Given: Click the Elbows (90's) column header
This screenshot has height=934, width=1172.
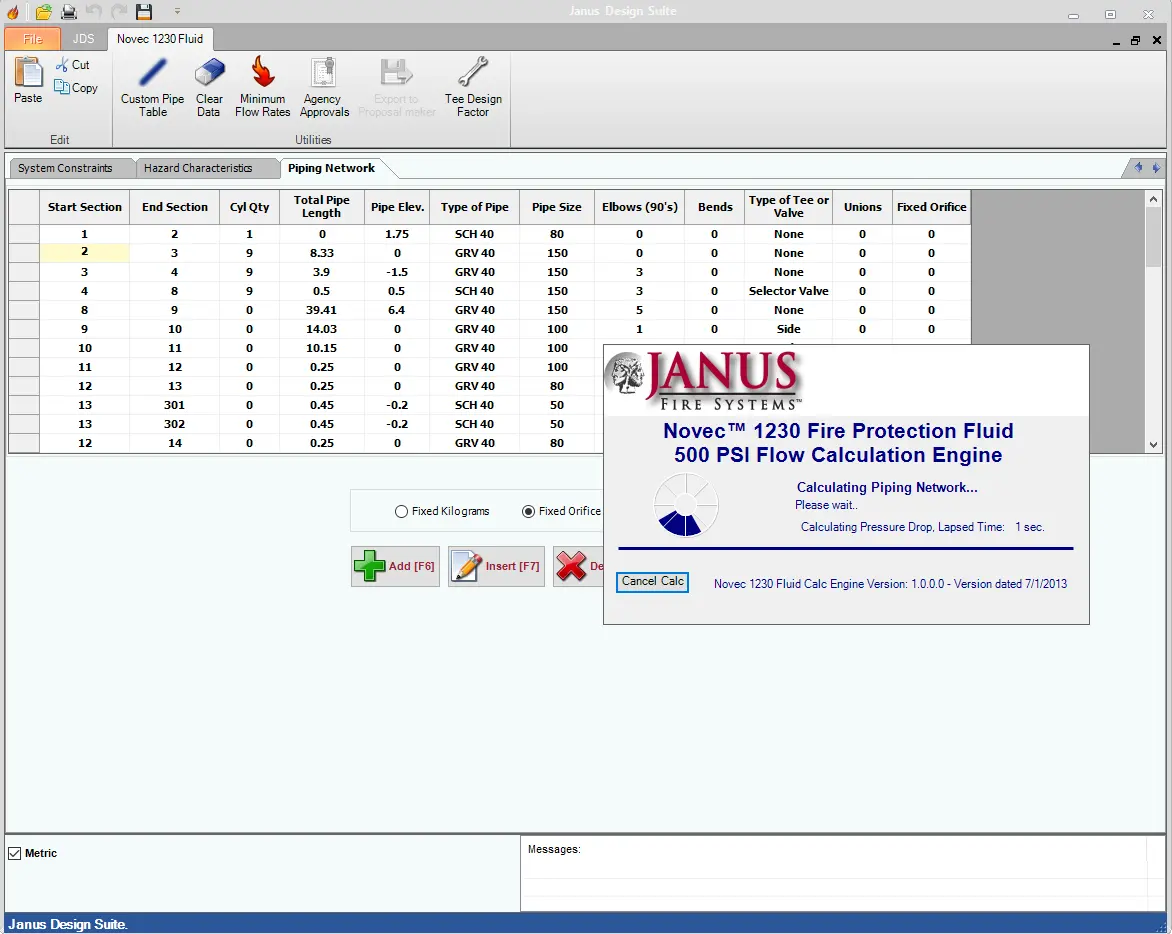Looking at the screenshot, I should tap(640, 207).
